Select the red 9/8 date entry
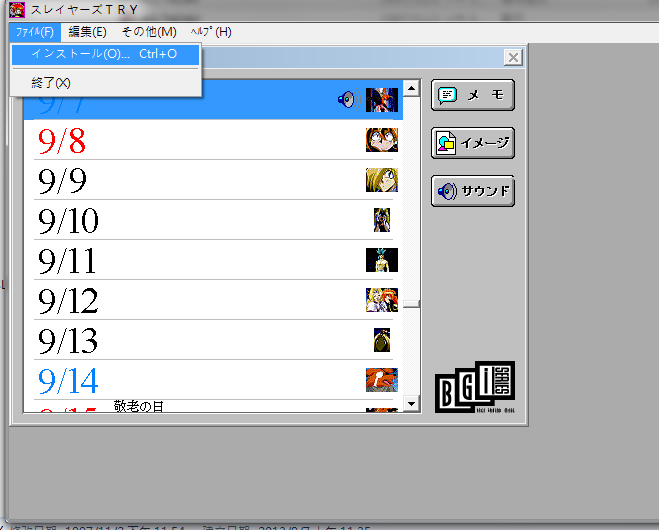The image size is (659, 530). pos(62,141)
